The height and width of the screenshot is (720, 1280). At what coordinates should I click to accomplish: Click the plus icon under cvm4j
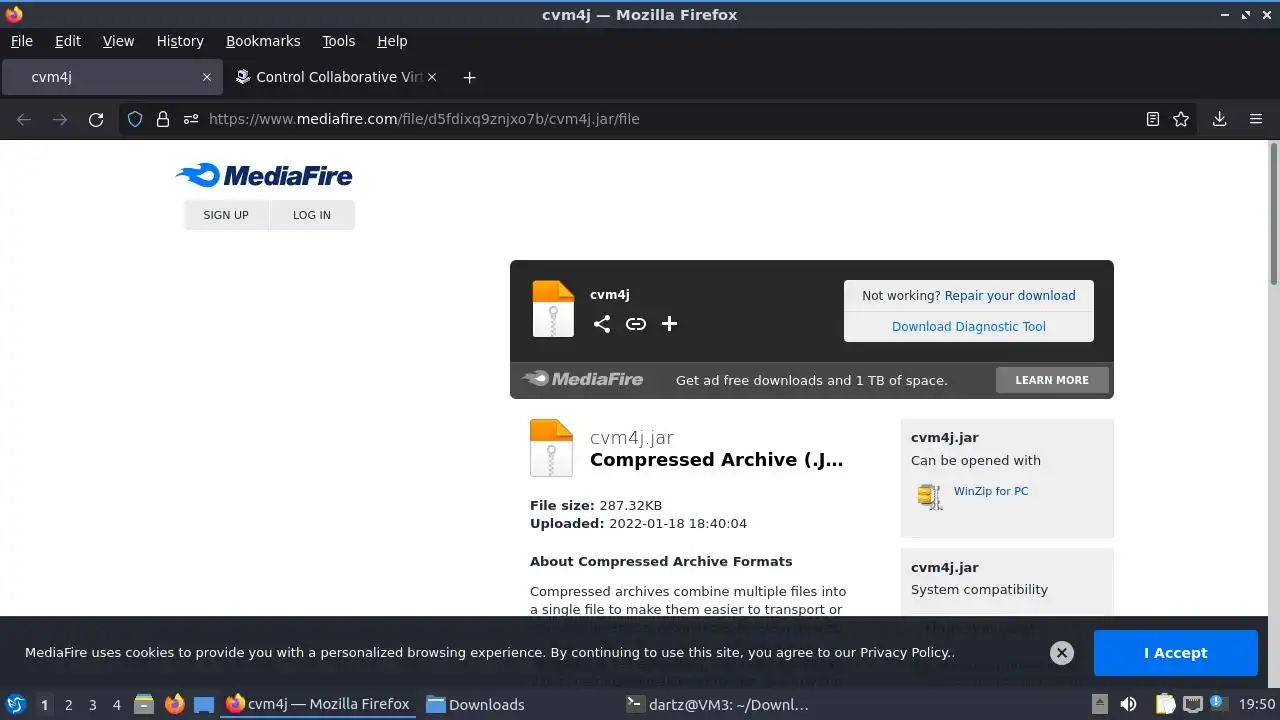click(x=670, y=323)
